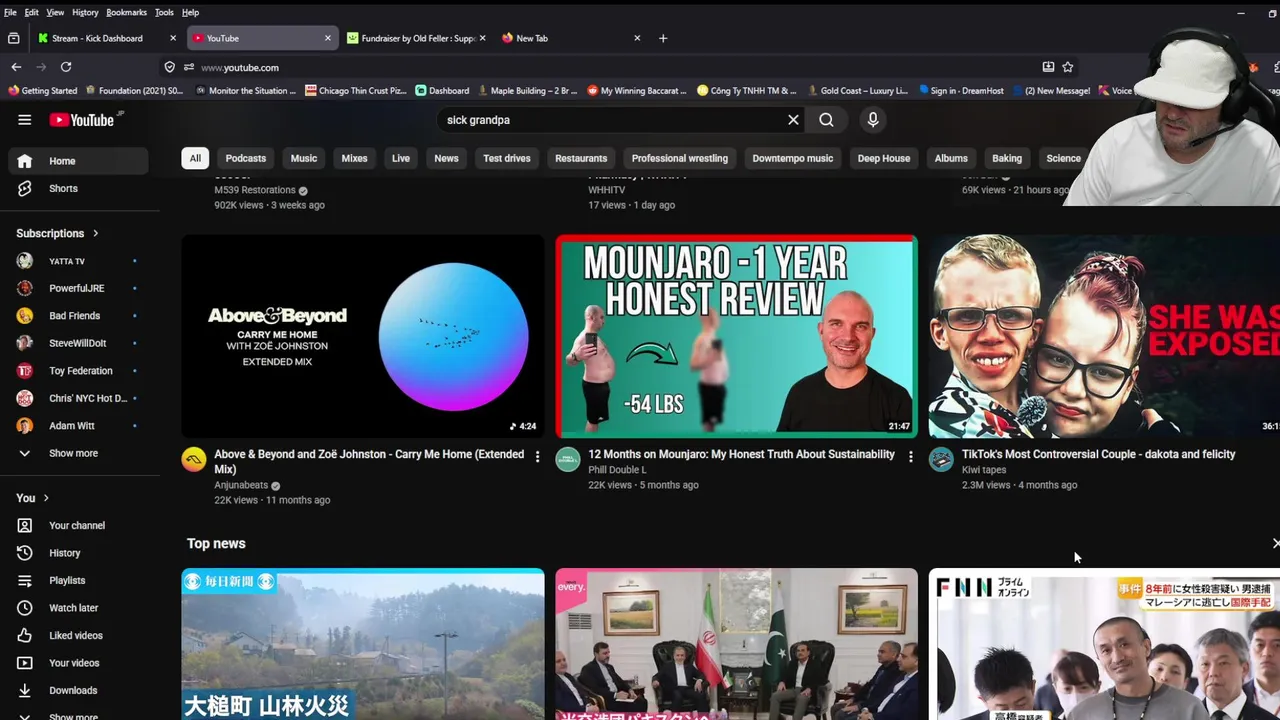The height and width of the screenshot is (720, 1280).
Task: Click the YouTube logo
Action: (82, 120)
